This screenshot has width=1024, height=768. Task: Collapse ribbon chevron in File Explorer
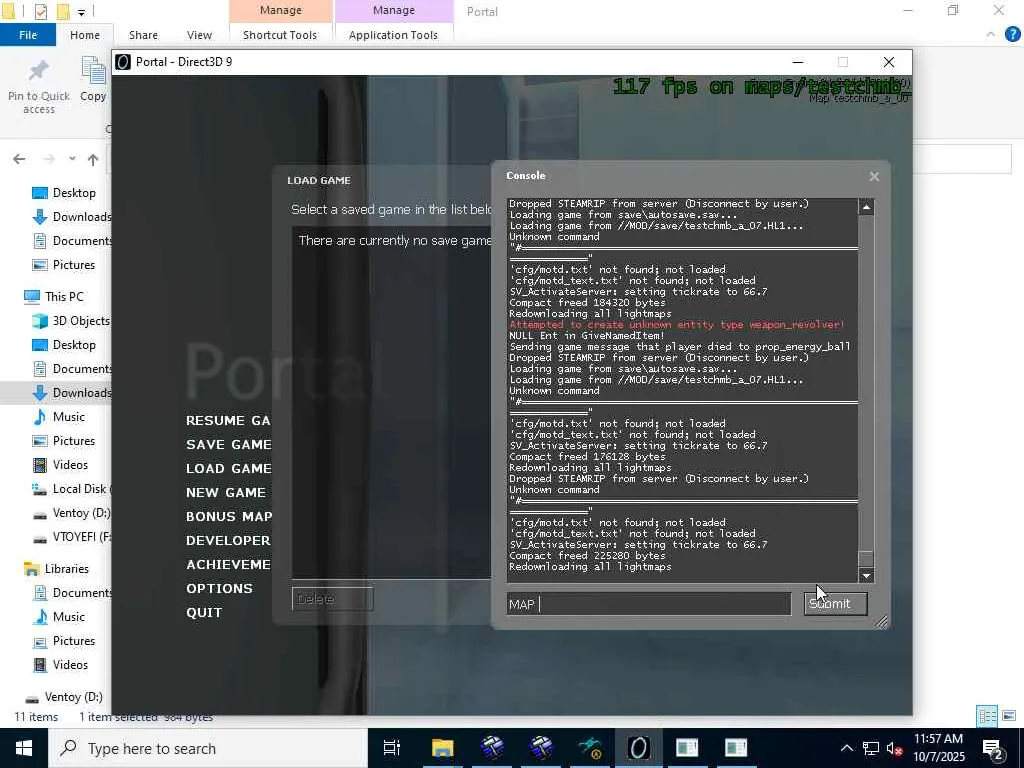pos(991,35)
